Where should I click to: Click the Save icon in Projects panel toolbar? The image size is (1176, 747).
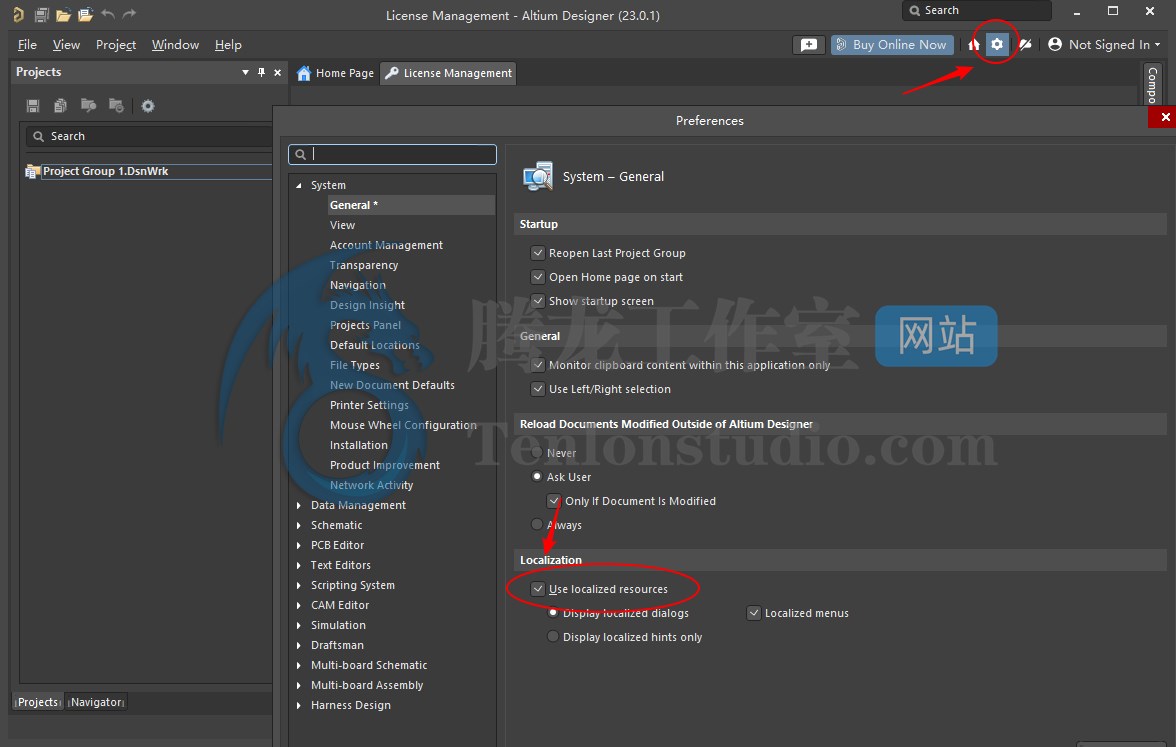tap(33, 106)
